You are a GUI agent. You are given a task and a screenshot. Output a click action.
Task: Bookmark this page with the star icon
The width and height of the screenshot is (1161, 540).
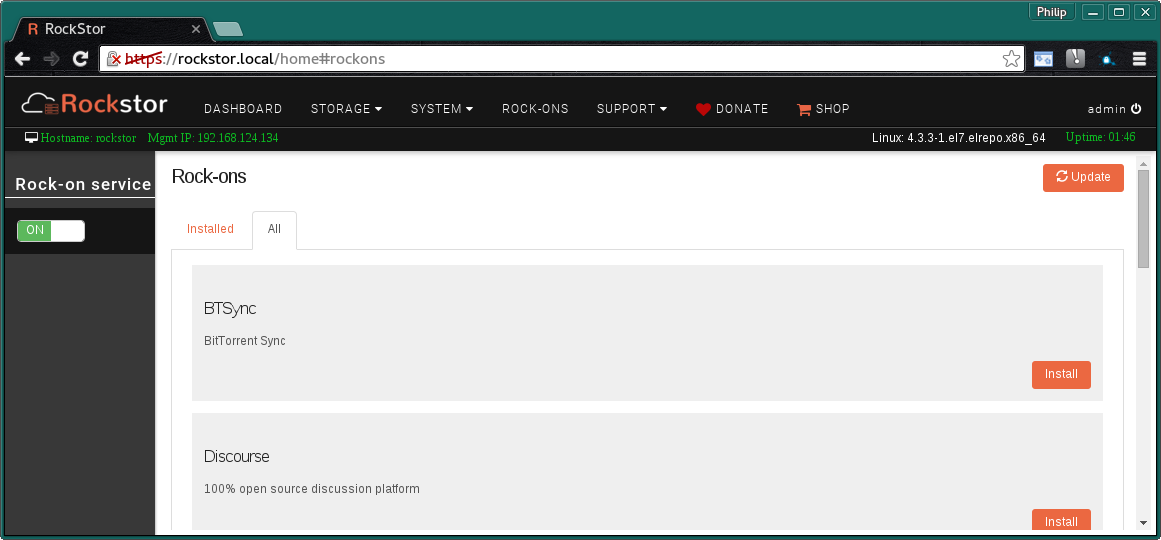coord(1011,59)
